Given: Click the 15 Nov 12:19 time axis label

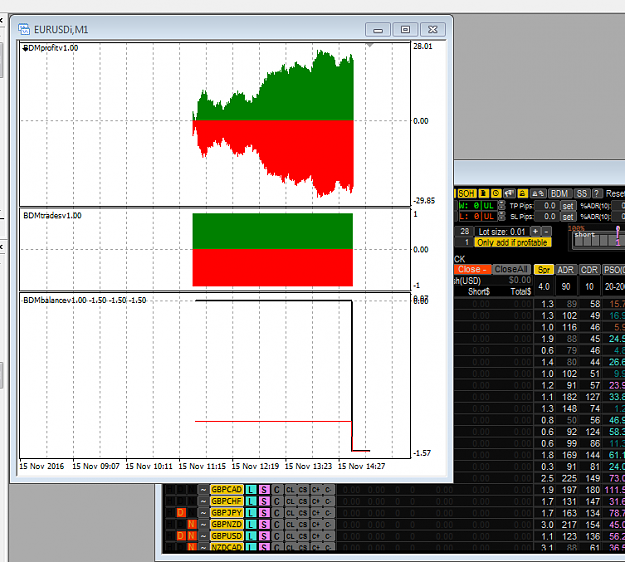Looking at the screenshot, I should (x=255, y=466).
